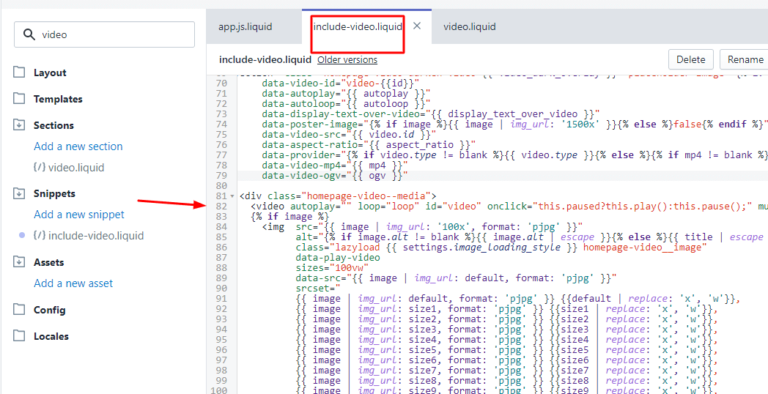
Task: Click the Layout folder icon
Action: pyautogui.click(x=19, y=73)
